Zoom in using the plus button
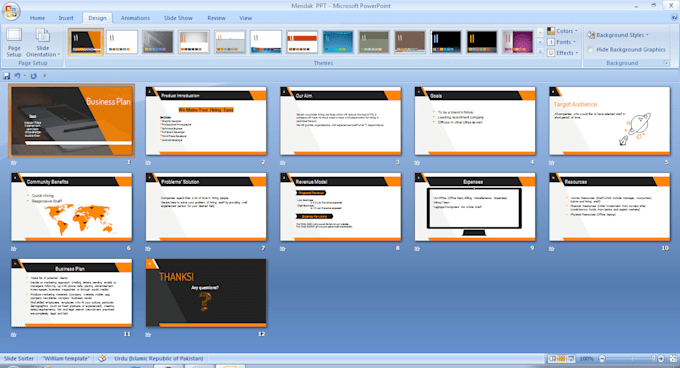Viewport: 680px width, 368px height. [661, 358]
